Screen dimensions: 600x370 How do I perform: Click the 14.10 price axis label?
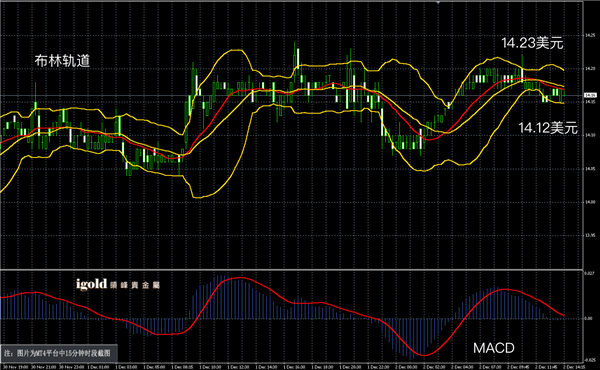590,135
